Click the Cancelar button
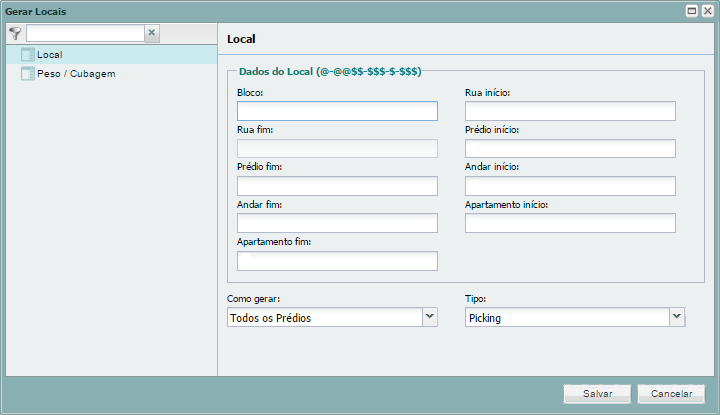Viewport: 720px width, 415px height. 671,394
